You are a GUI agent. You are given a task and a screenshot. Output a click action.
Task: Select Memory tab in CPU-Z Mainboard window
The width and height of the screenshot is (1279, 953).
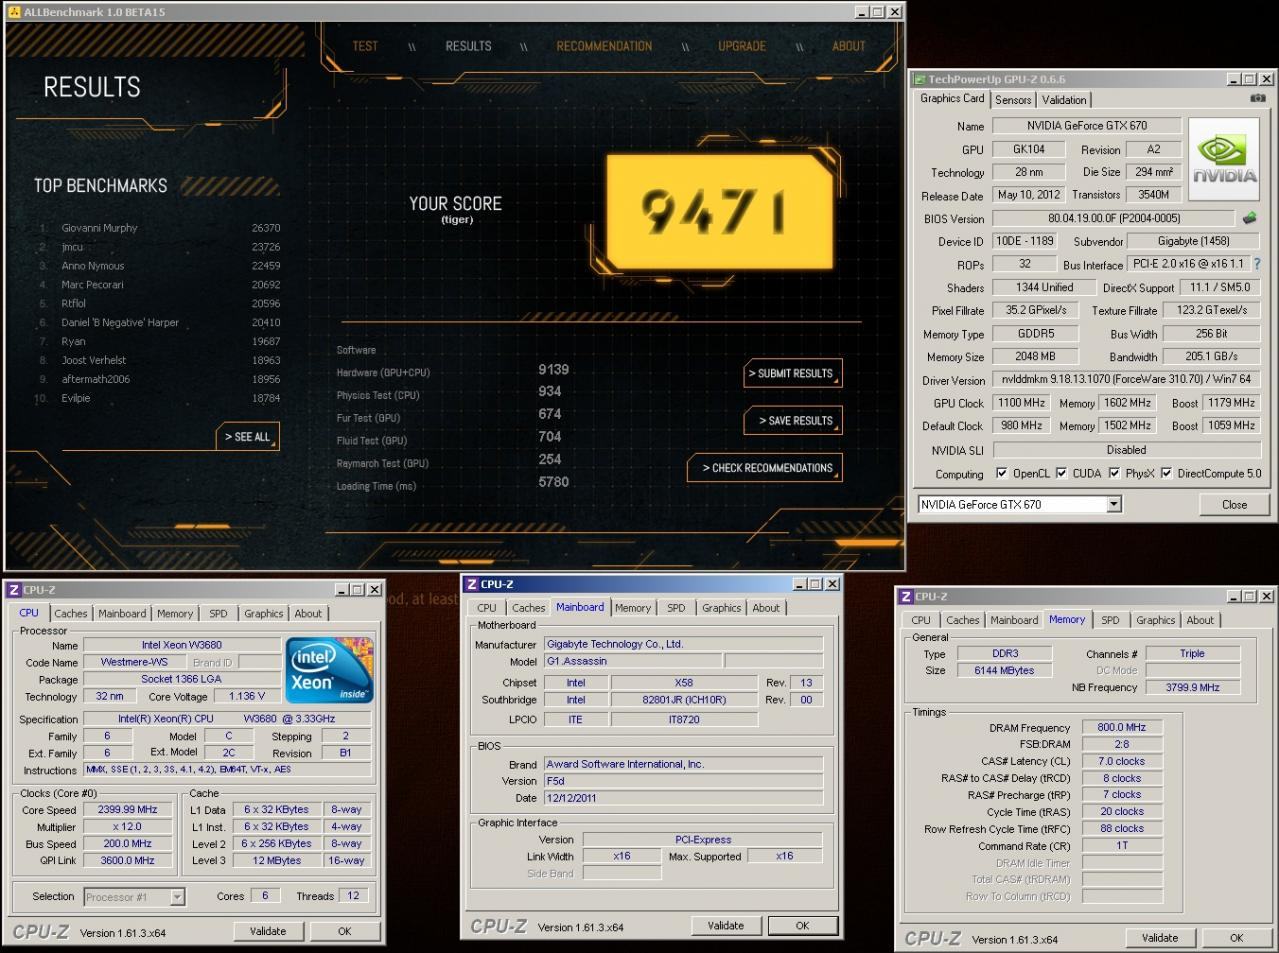click(x=633, y=608)
